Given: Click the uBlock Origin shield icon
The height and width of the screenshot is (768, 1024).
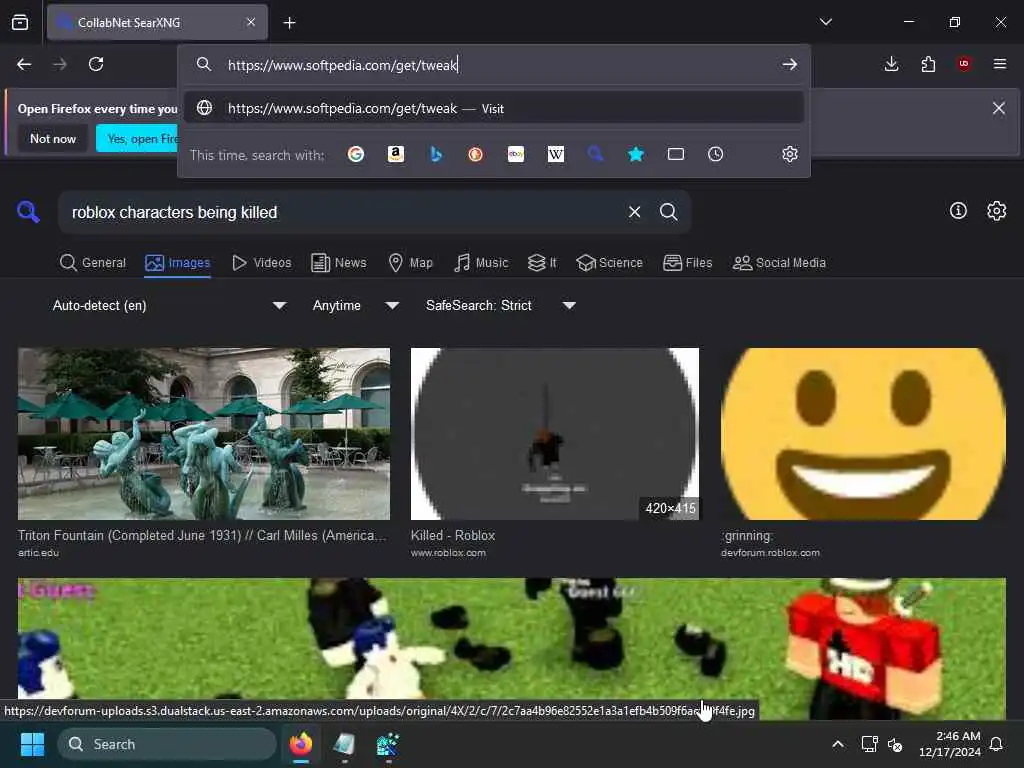Looking at the screenshot, I should pyautogui.click(x=964, y=64).
